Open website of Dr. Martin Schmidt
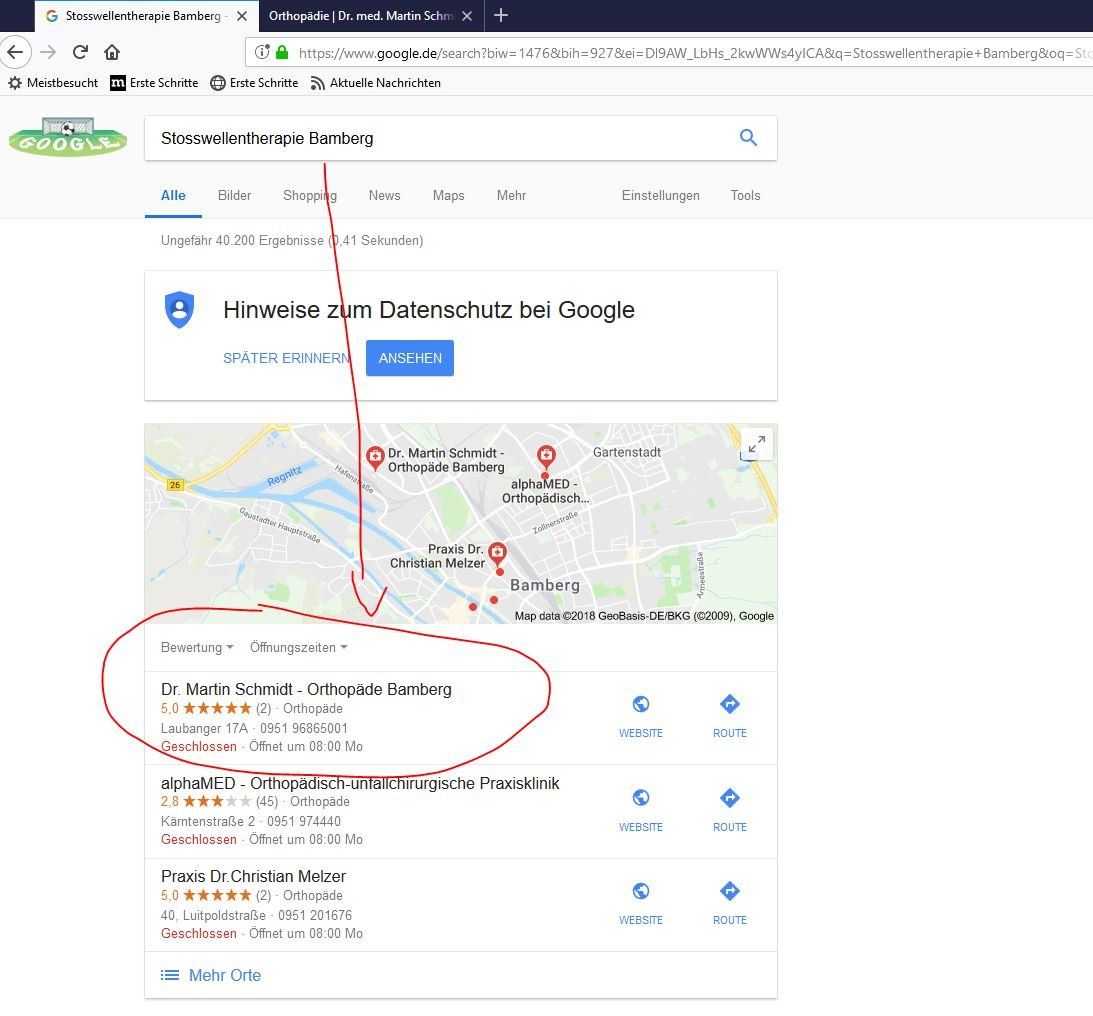The width and height of the screenshot is (1093, 1016). (641, 716)
